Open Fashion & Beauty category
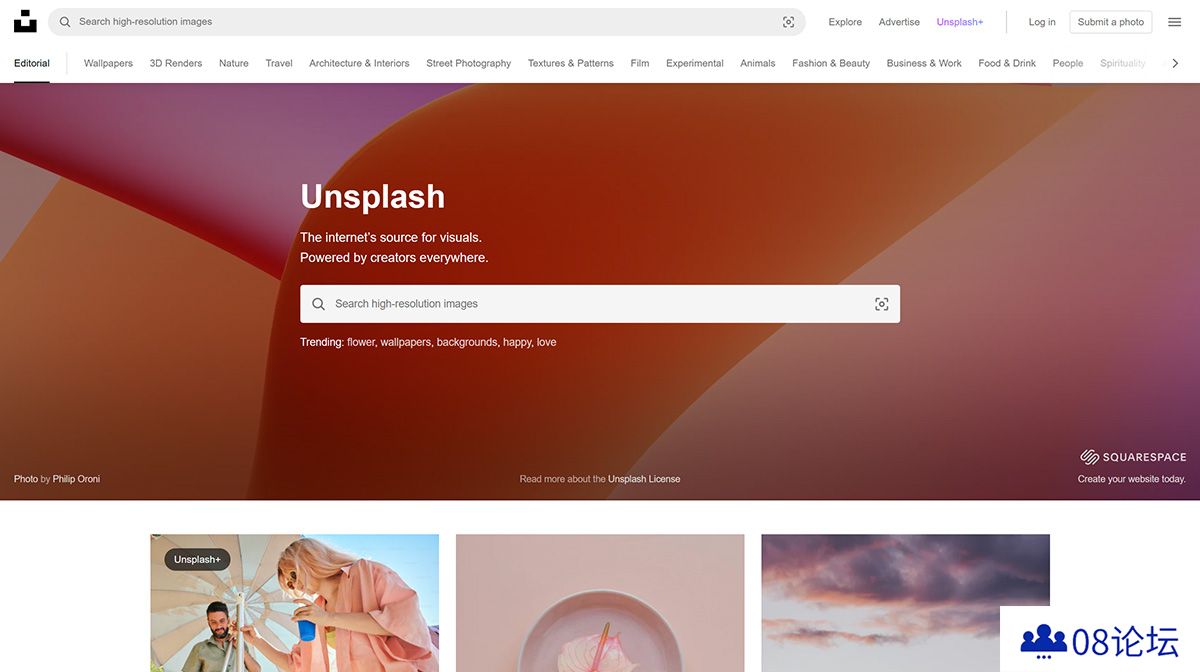 pos(831,63)
